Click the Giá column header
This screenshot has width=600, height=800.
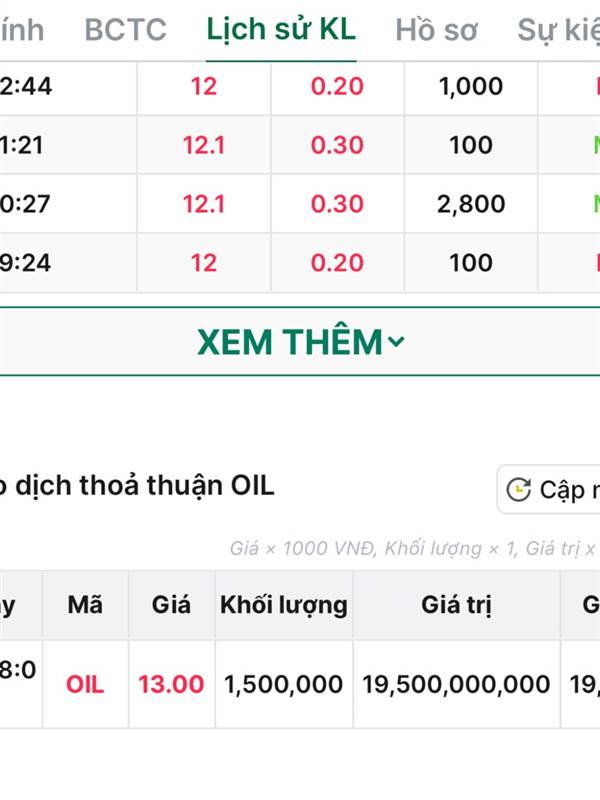(x=171, y=604)
